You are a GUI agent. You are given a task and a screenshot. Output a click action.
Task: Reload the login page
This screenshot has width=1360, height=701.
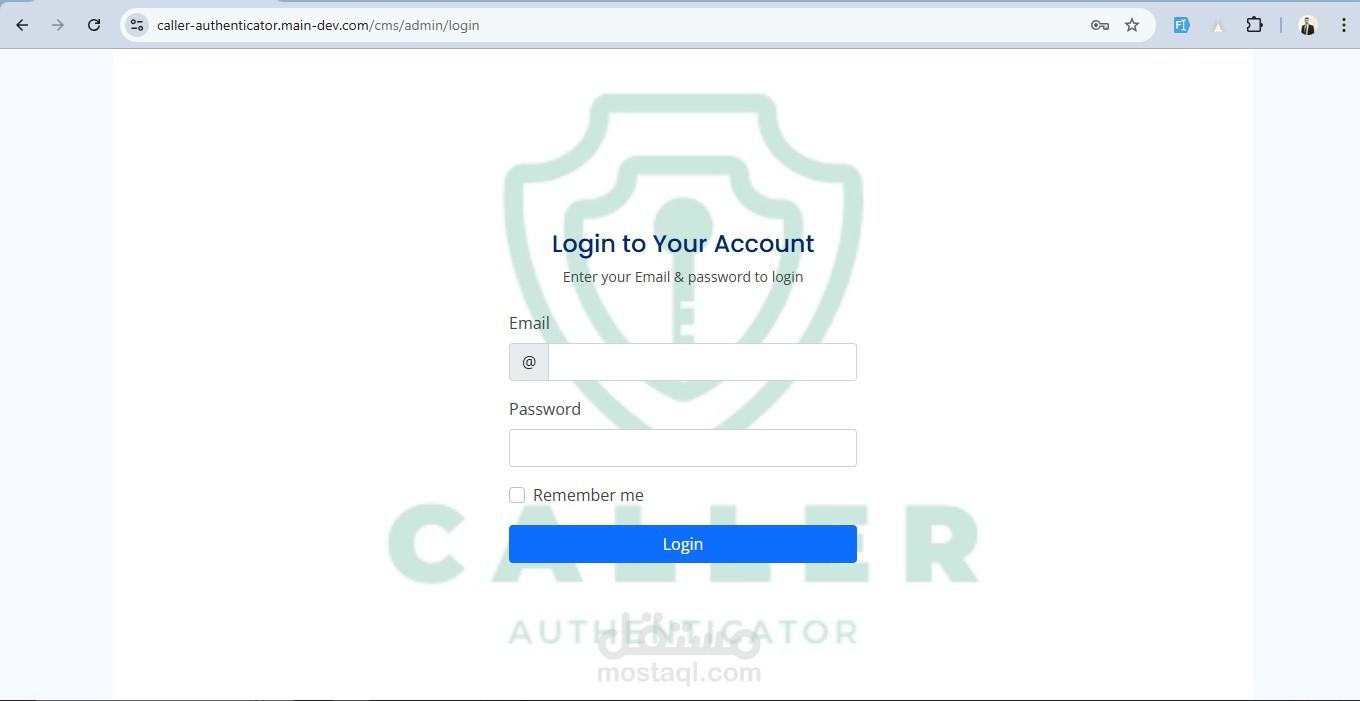tap(94, 25)
